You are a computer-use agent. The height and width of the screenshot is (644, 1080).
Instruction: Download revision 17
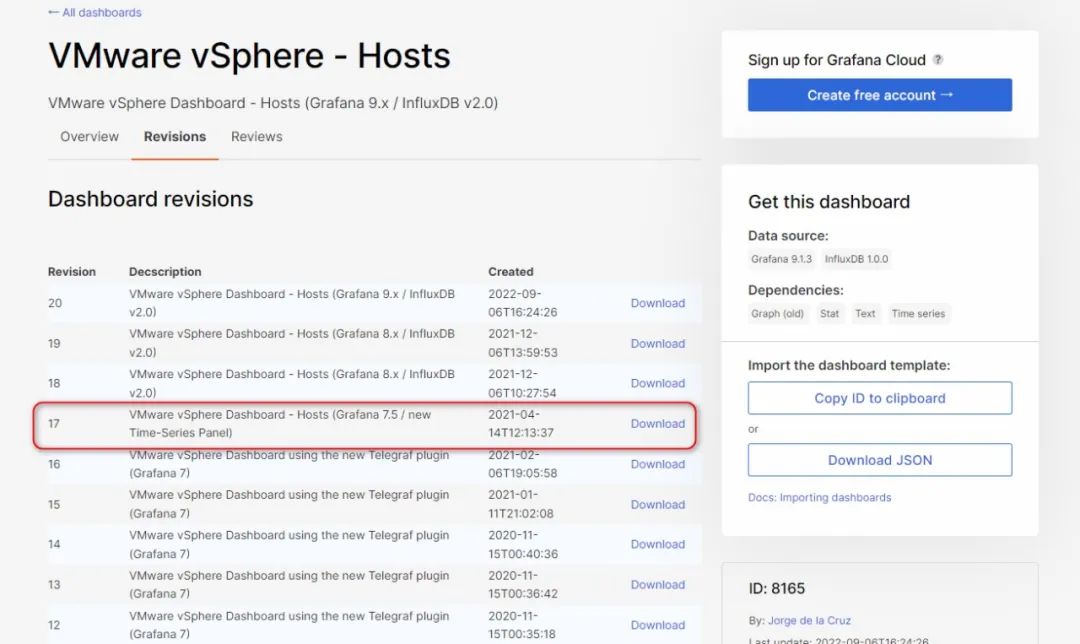click(x=658, y=424)
